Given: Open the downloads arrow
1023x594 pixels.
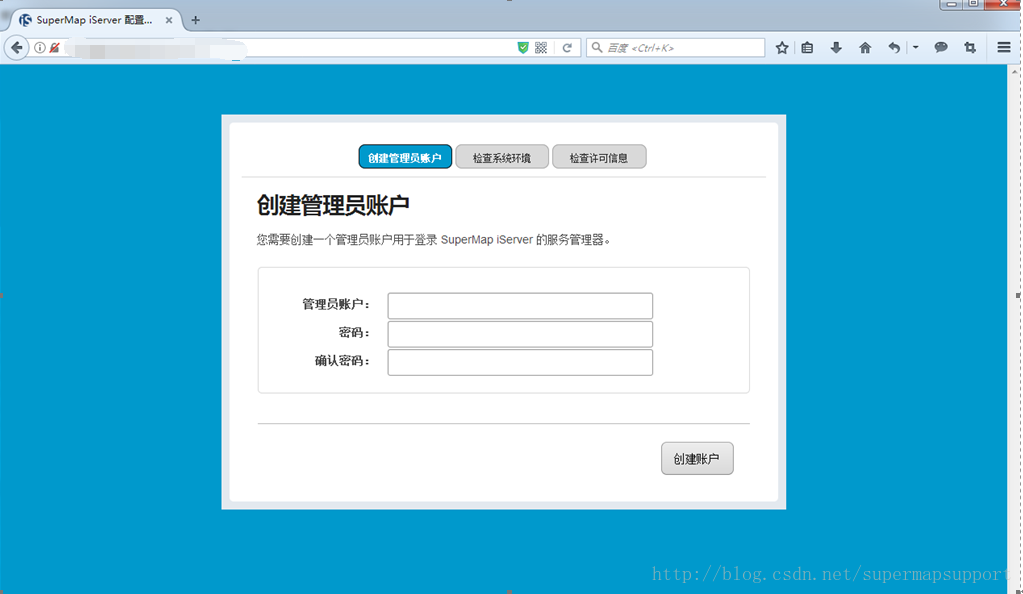Looking at the screenshot, I should 836,48.
